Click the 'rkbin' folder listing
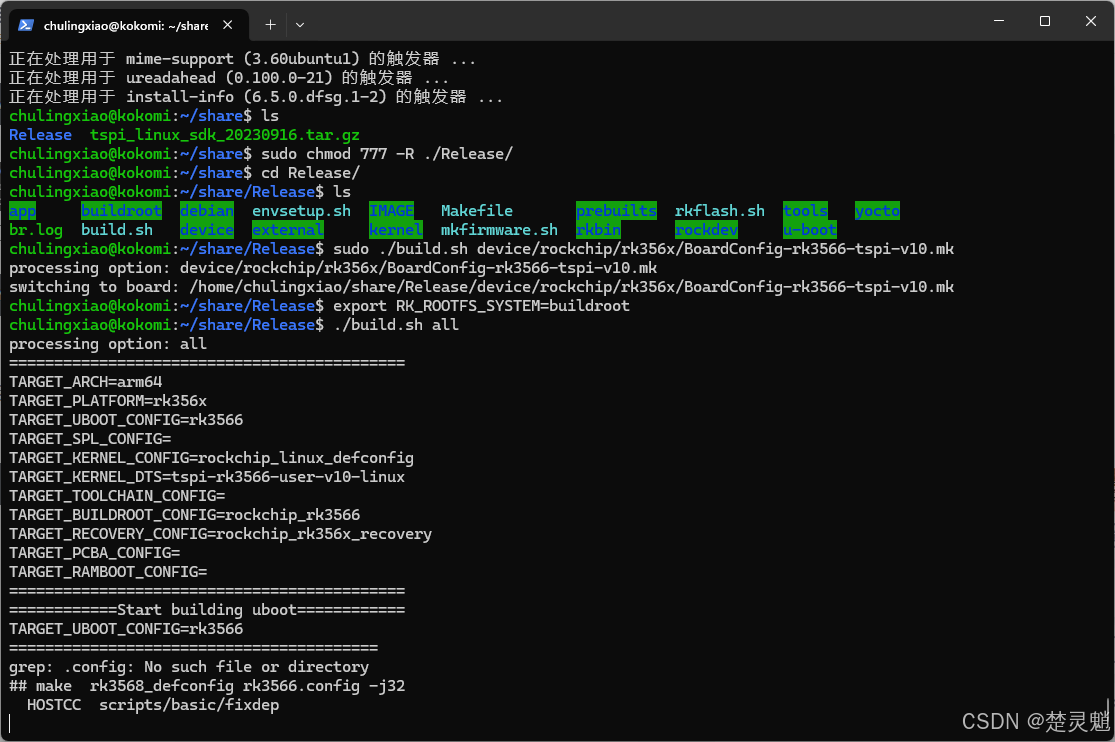1115x742 pixels. coord(599,230)
